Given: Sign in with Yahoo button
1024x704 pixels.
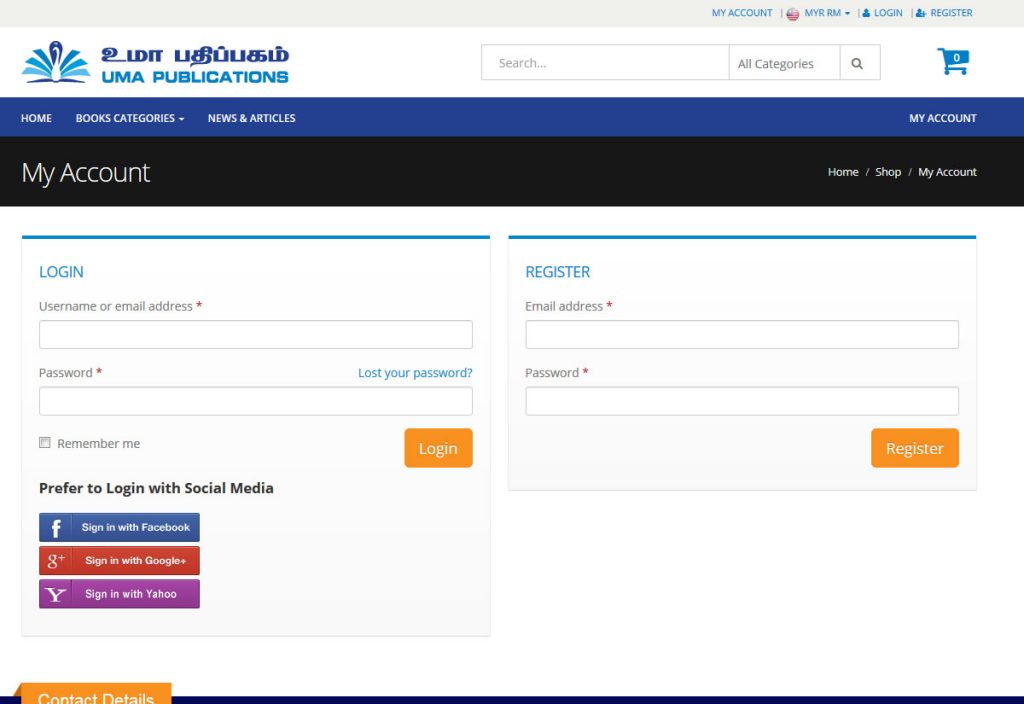Looking at the screenshot, I should point(119,594).
